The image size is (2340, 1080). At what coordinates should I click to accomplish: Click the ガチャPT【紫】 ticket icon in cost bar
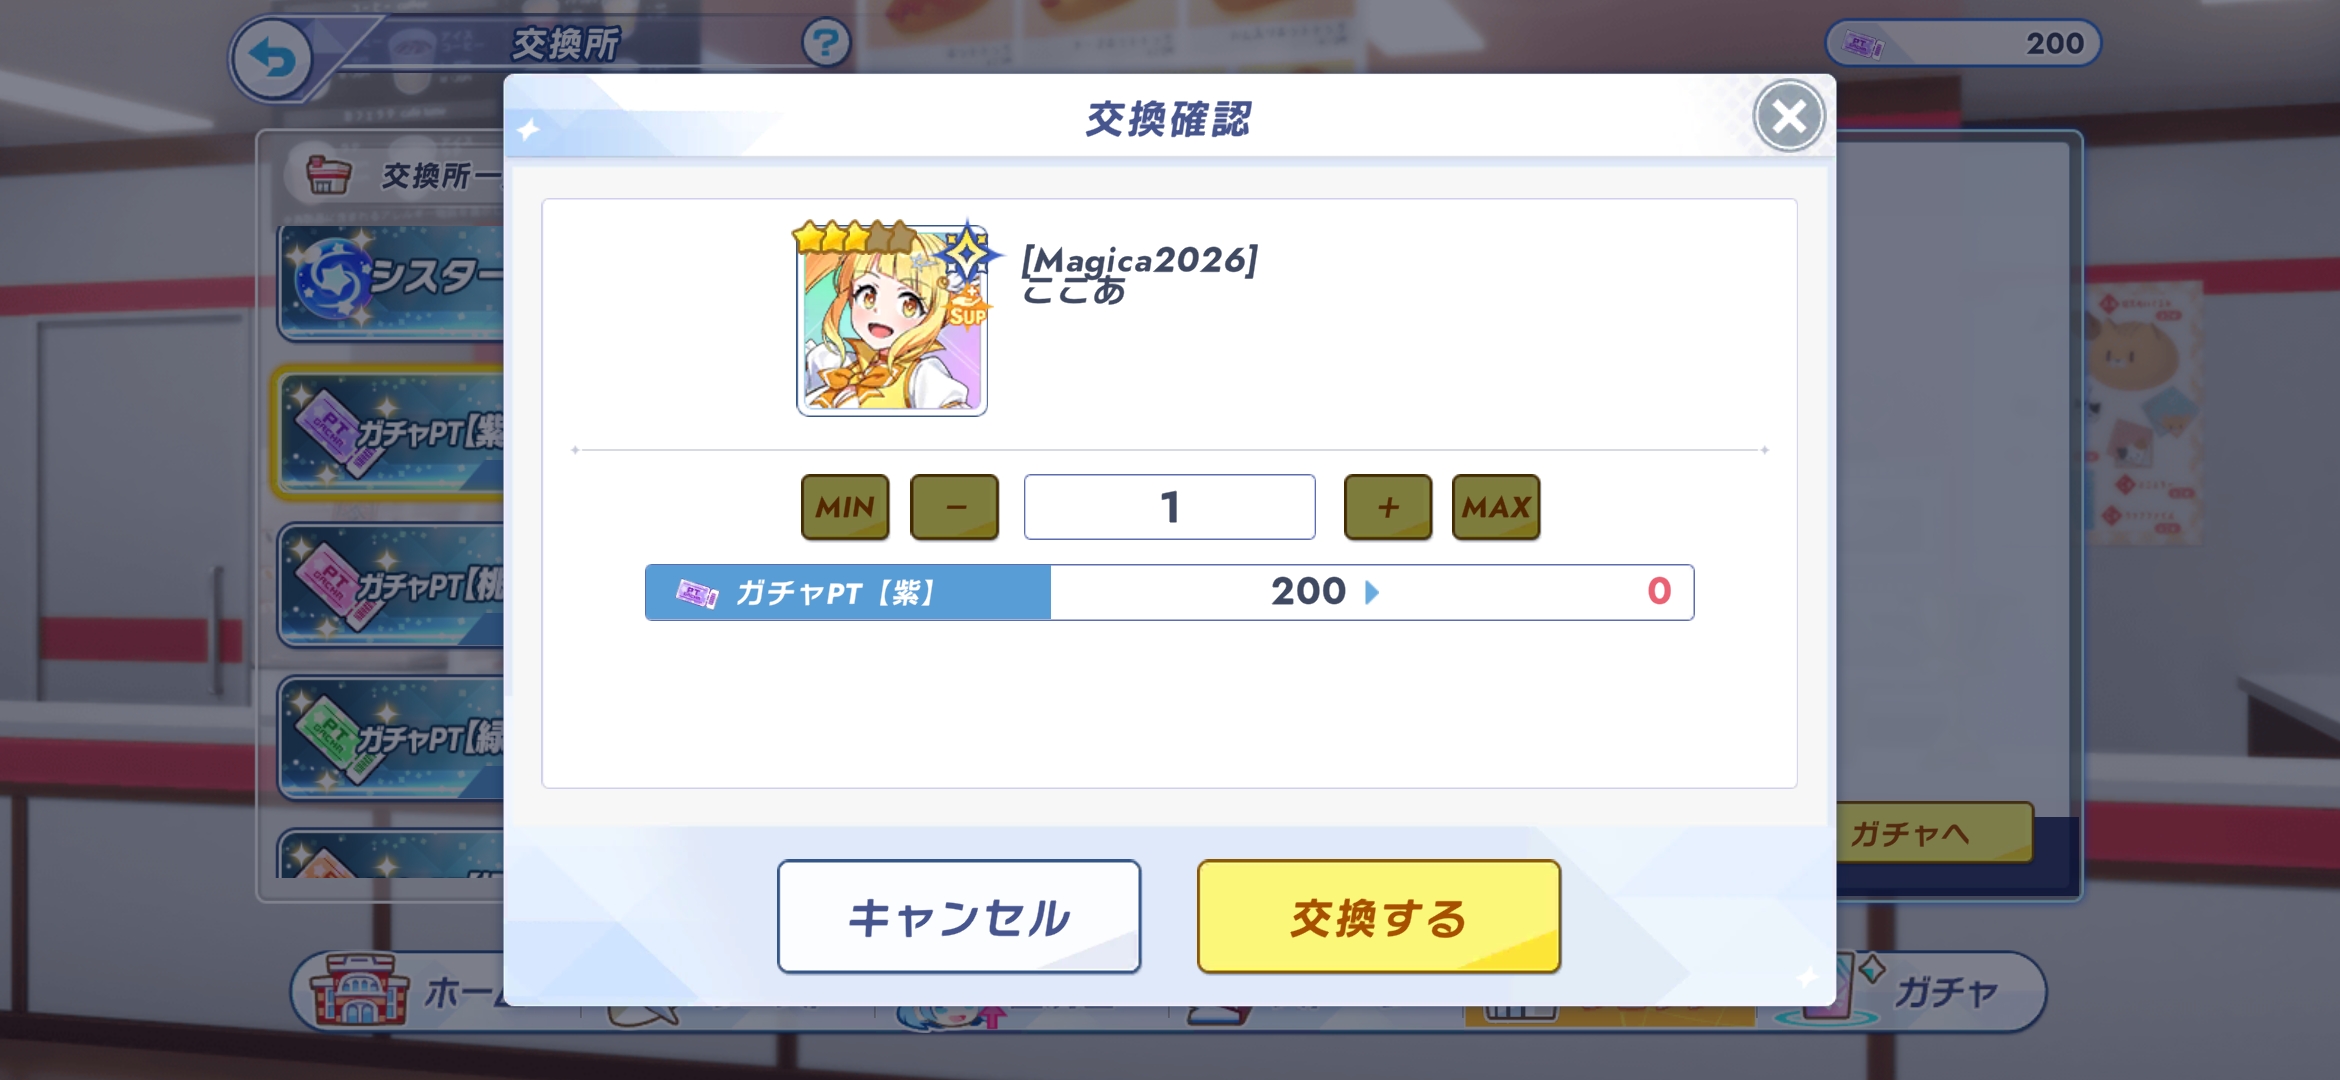(x=697, y=593)
